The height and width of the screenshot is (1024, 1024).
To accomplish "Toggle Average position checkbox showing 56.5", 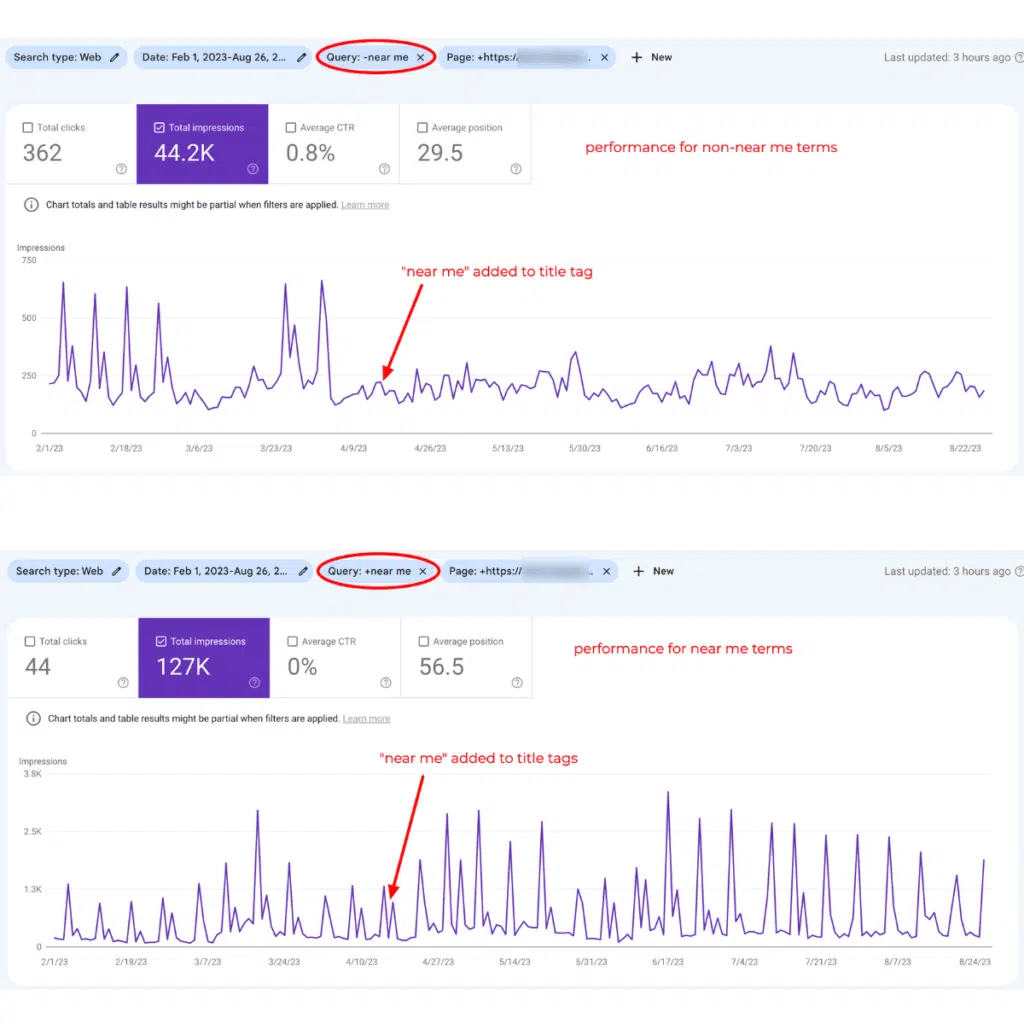I will pos(424,641).
